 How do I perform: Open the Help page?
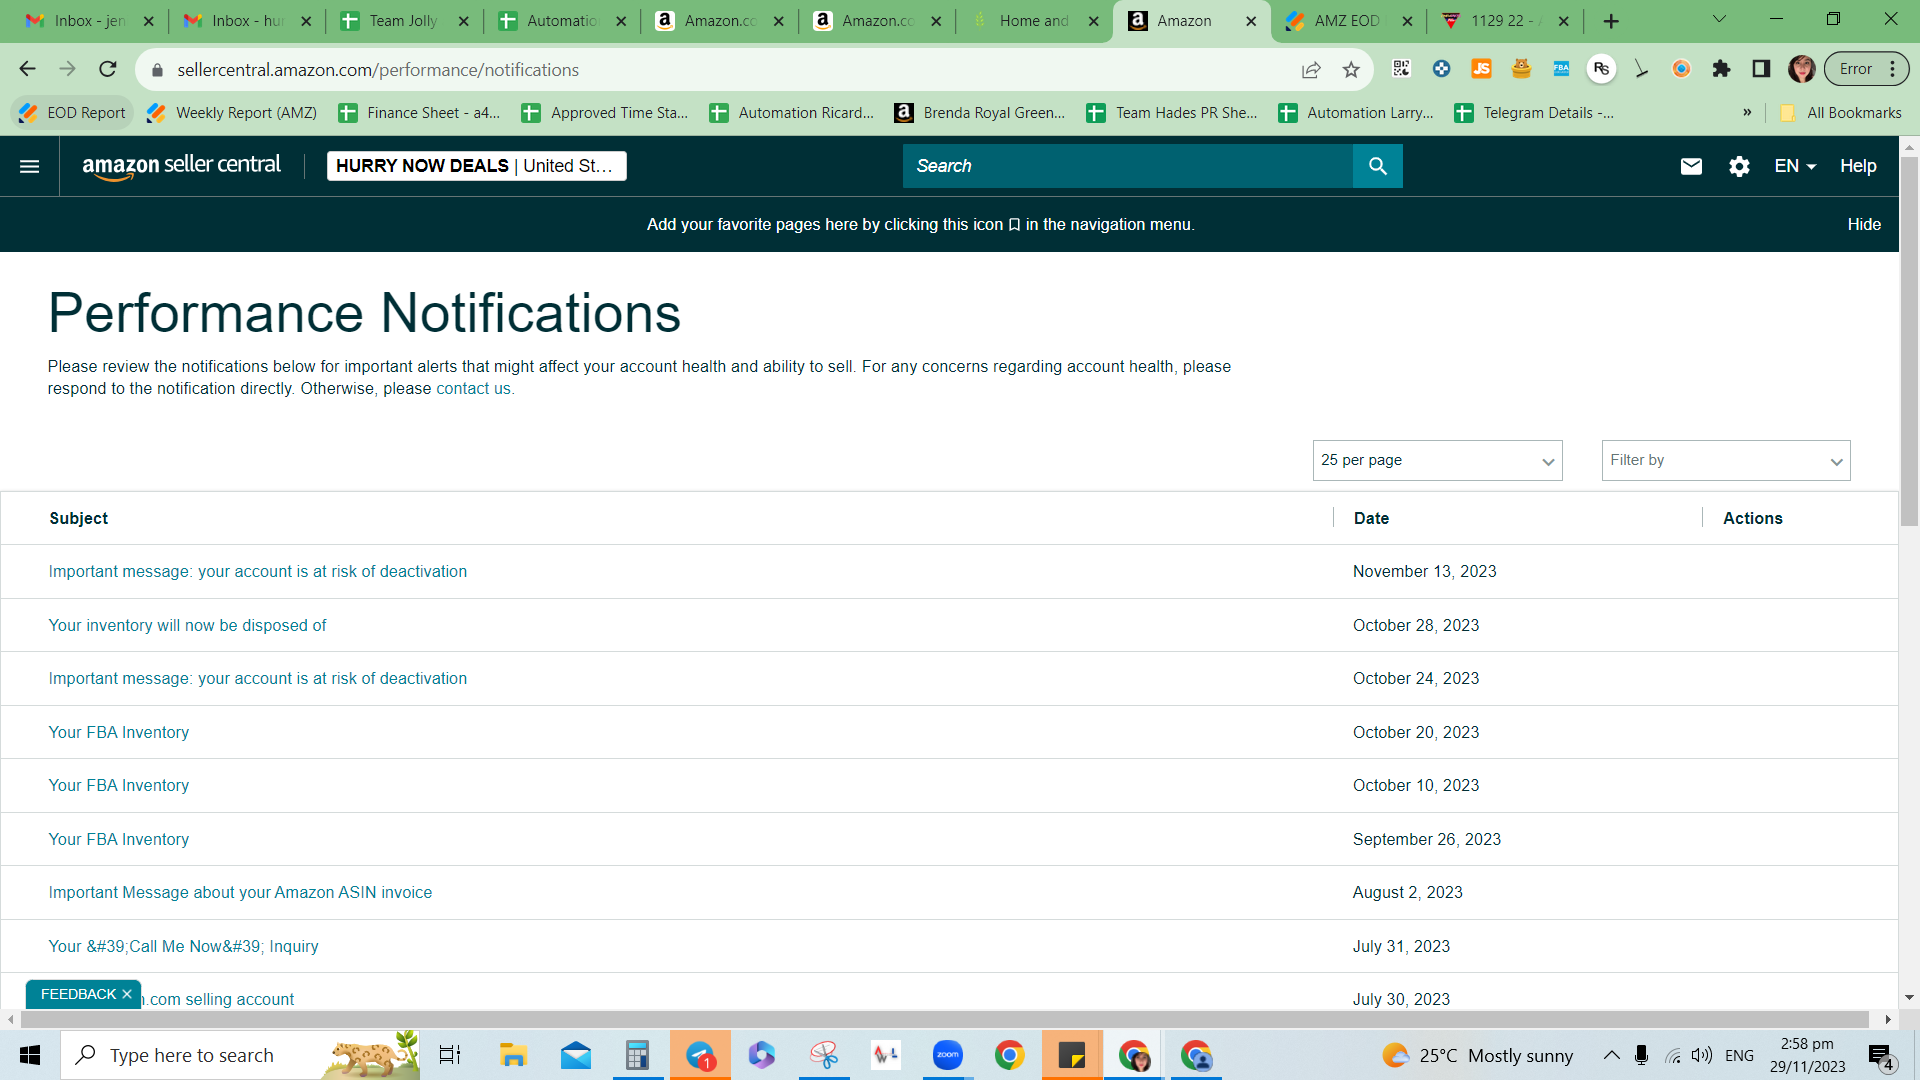(x=1858, y=166)
